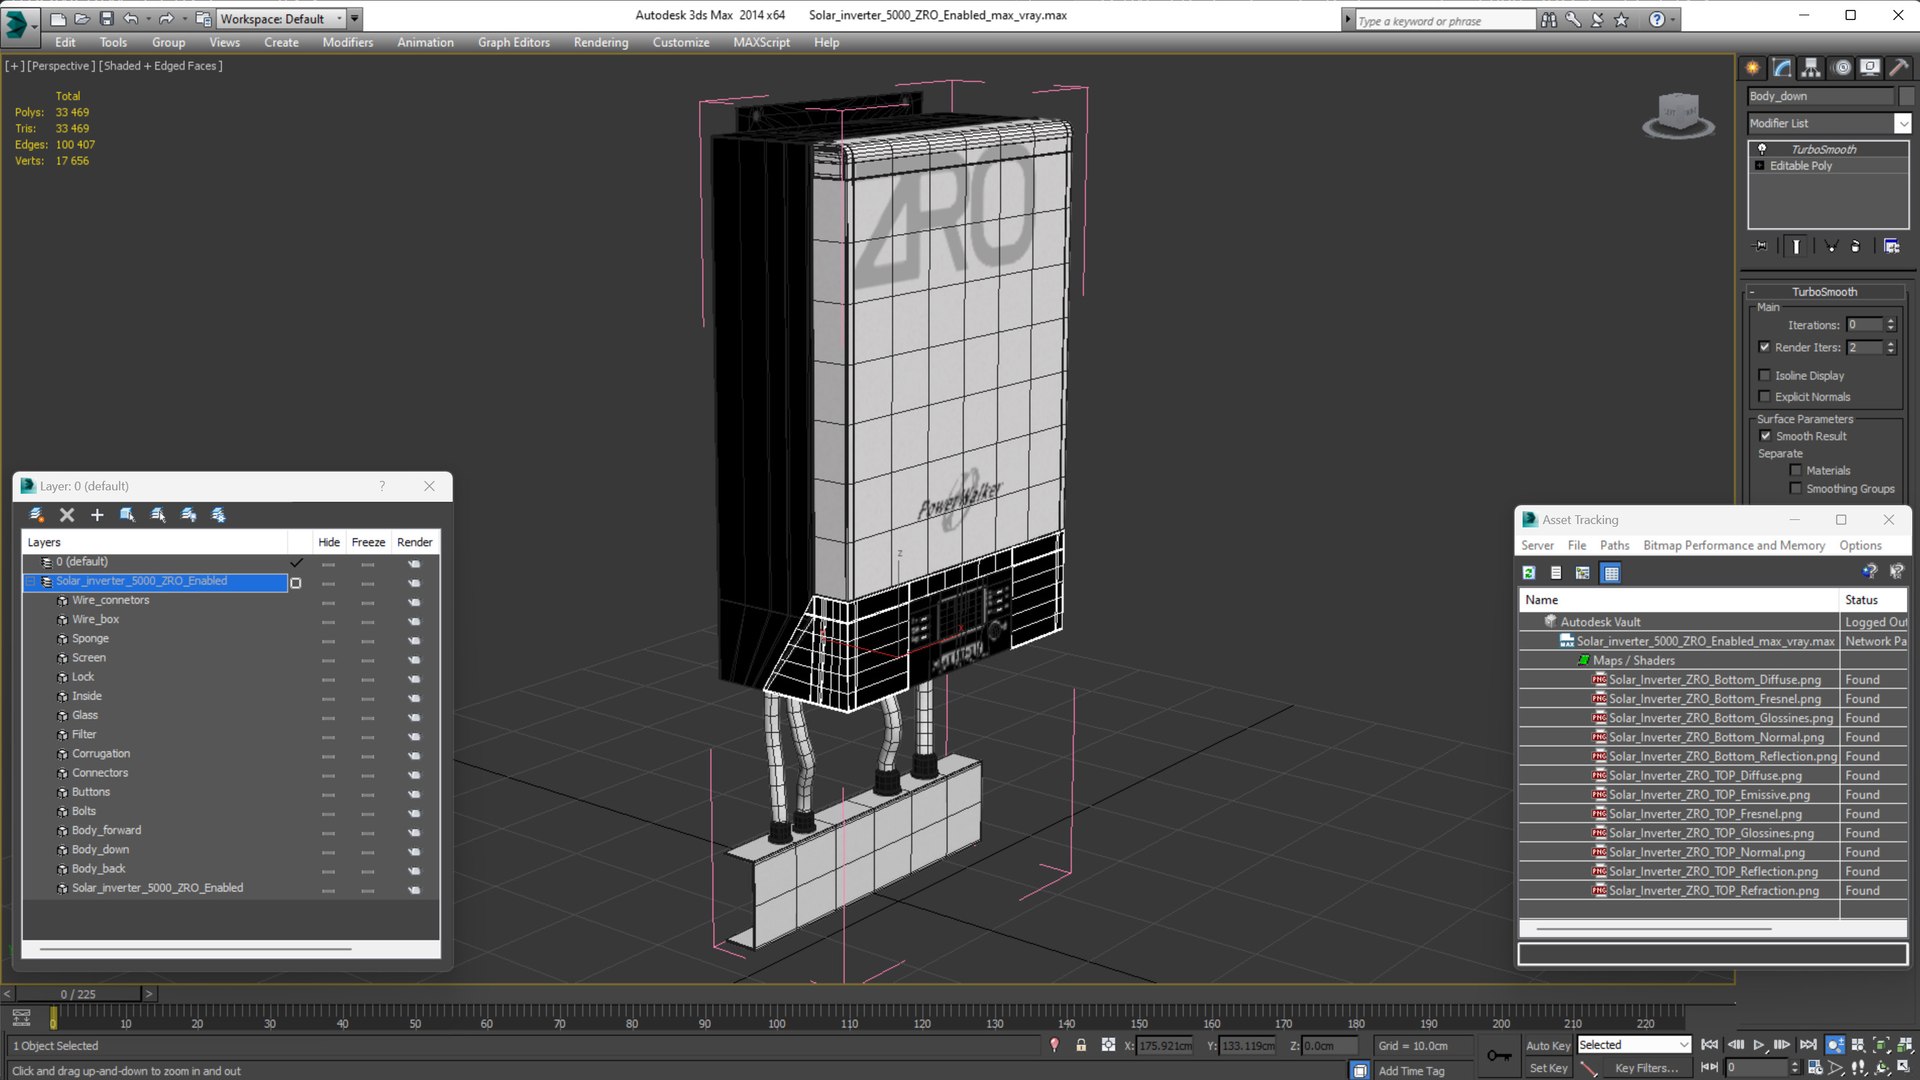Viewport: 1920px width, 1080px height.
Task: Open Bitmap Performance and Memory menu
Action: (1733, 545)
